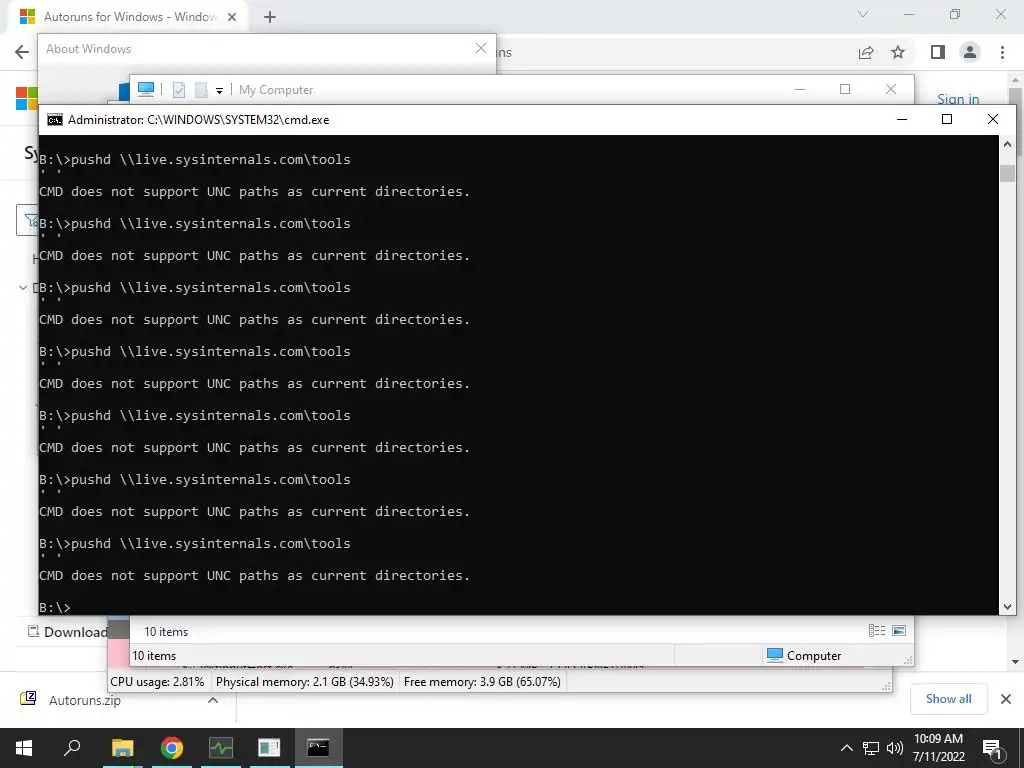Open the network tray icon
The height and width of the screenshot is (768, 1024).
871,748
